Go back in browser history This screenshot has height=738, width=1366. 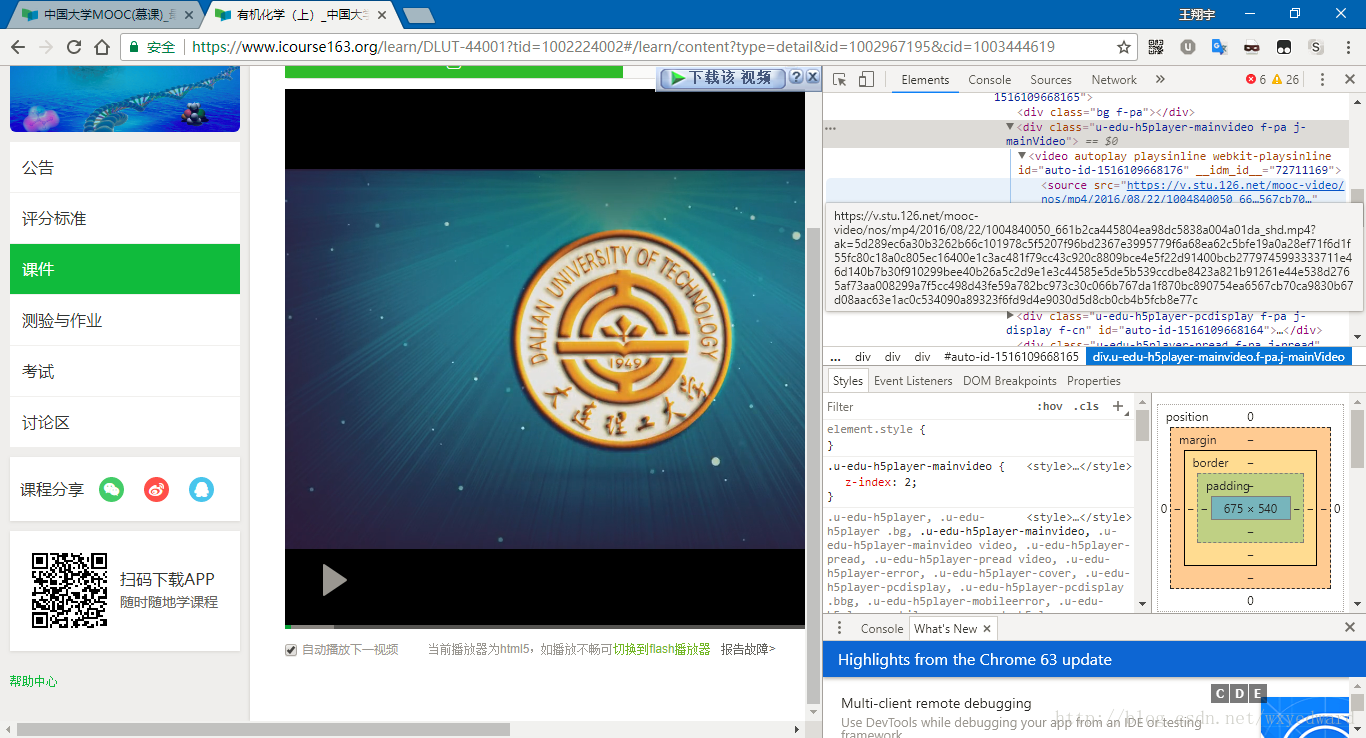[x=17, y=47]
